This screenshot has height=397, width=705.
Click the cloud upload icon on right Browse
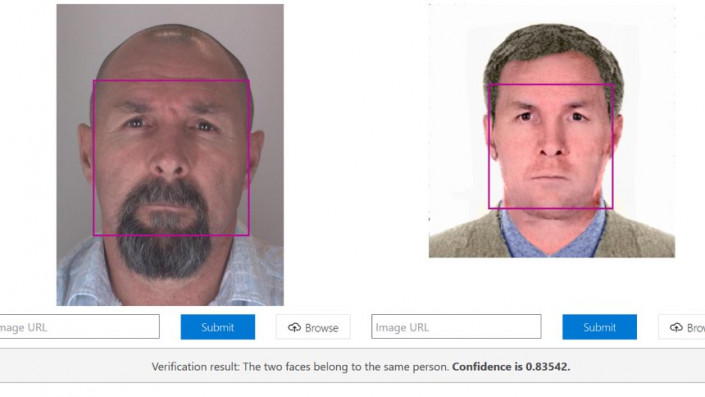click(676, 327)
